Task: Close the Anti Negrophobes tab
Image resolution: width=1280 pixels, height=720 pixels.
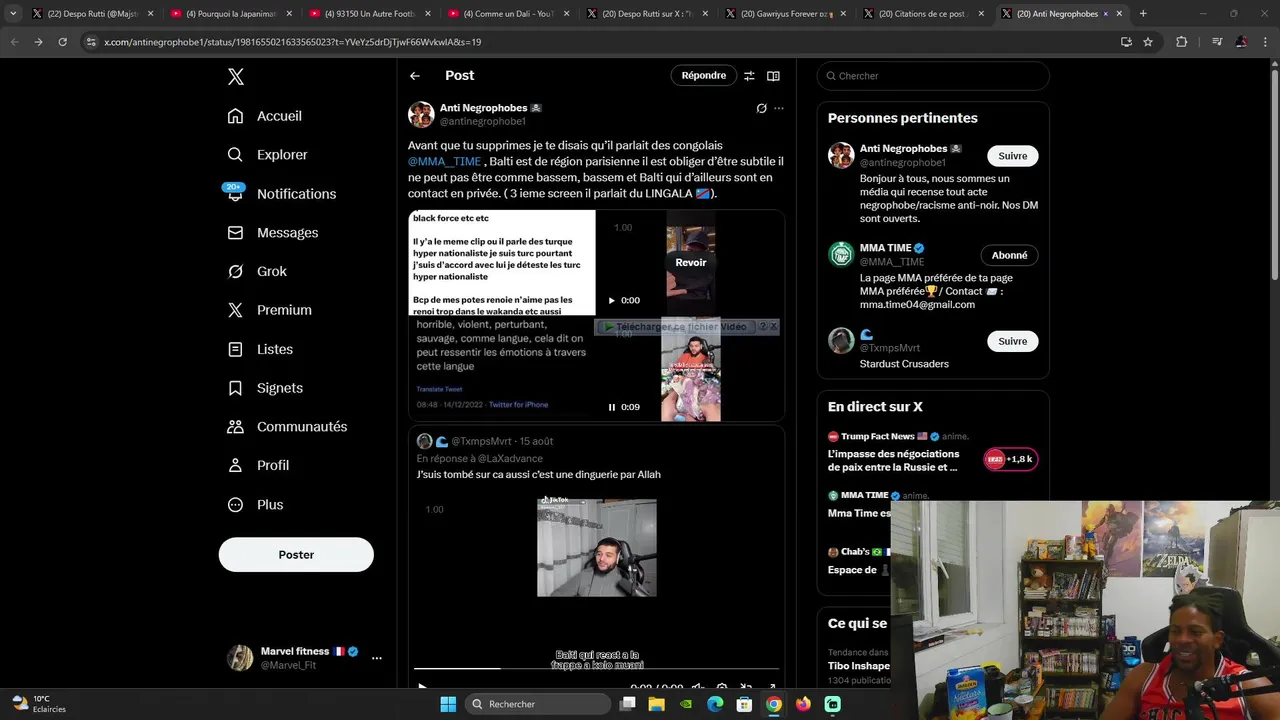Action: (1118, 14)
